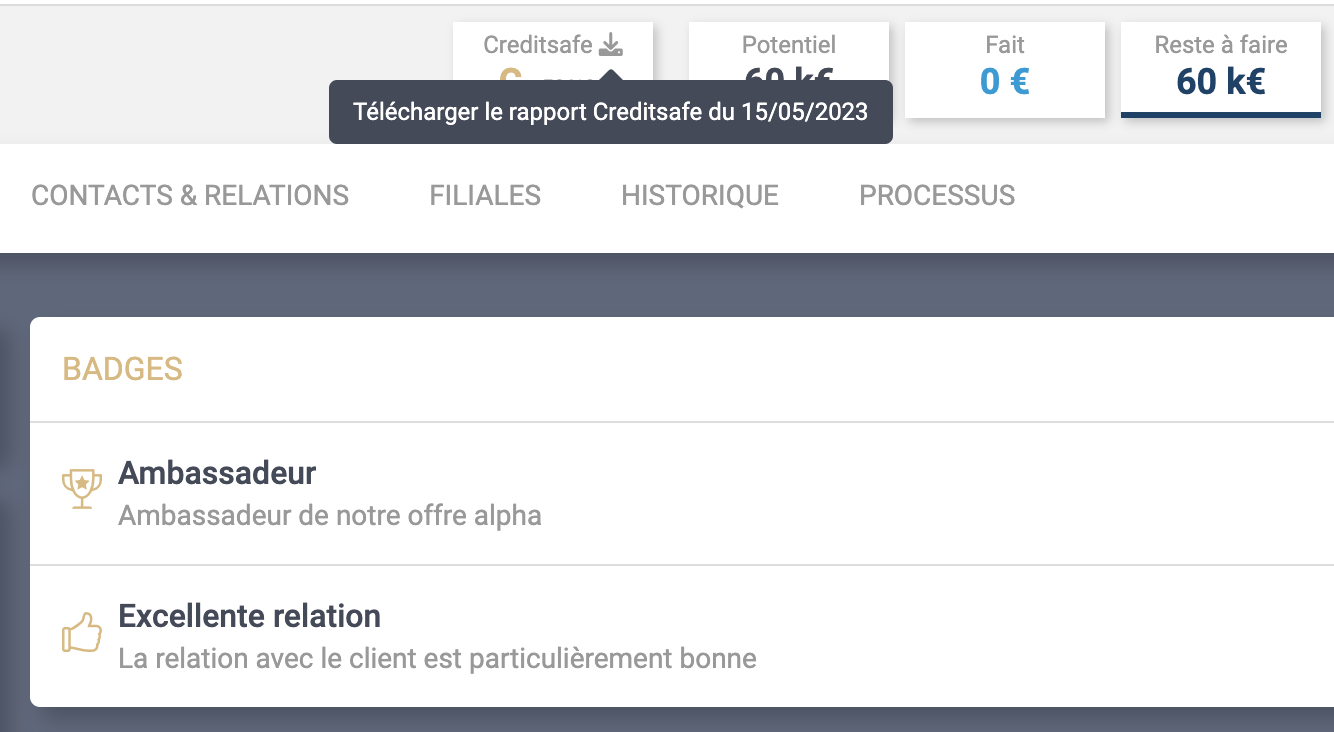
Task: Click the Badges section heading
Action: coord(123,369)
